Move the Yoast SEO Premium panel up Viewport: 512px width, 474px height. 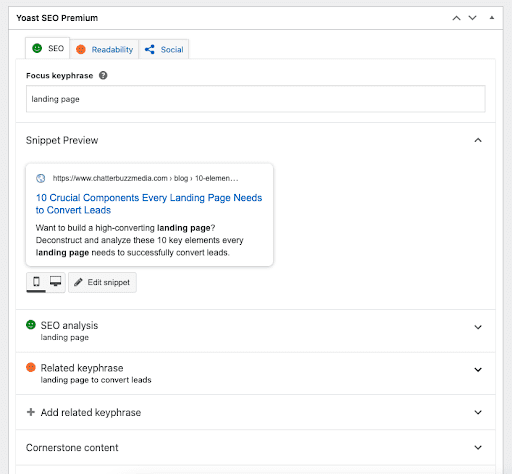coord(456,18)
